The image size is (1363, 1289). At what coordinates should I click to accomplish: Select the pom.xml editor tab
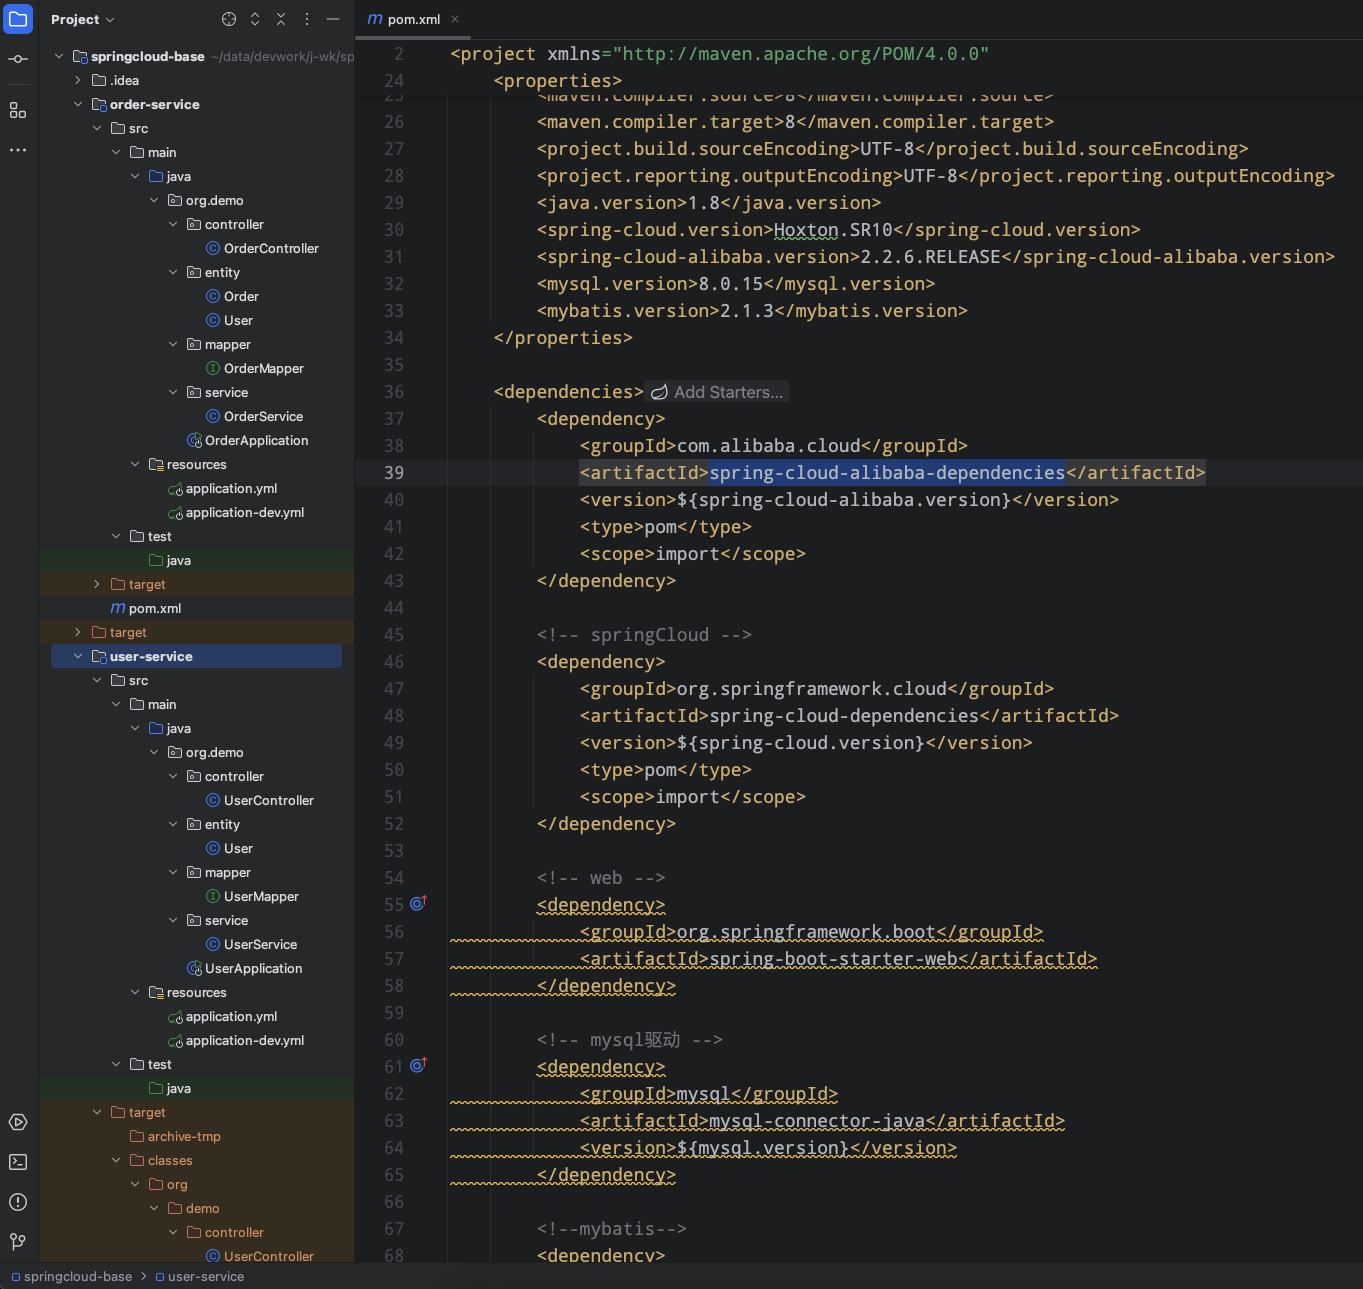[x=412, y=19]
